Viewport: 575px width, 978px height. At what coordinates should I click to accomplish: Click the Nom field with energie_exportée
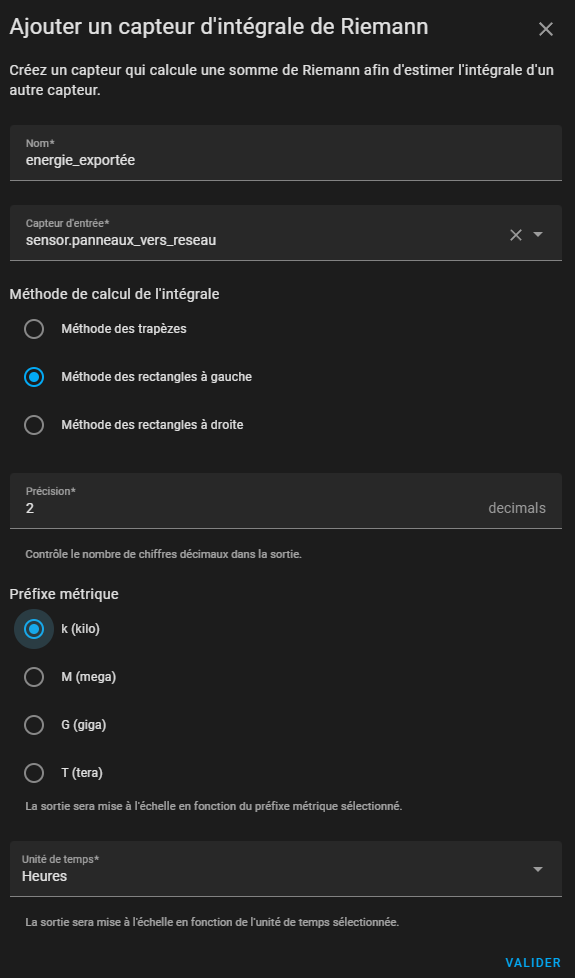tap(286, 153)
